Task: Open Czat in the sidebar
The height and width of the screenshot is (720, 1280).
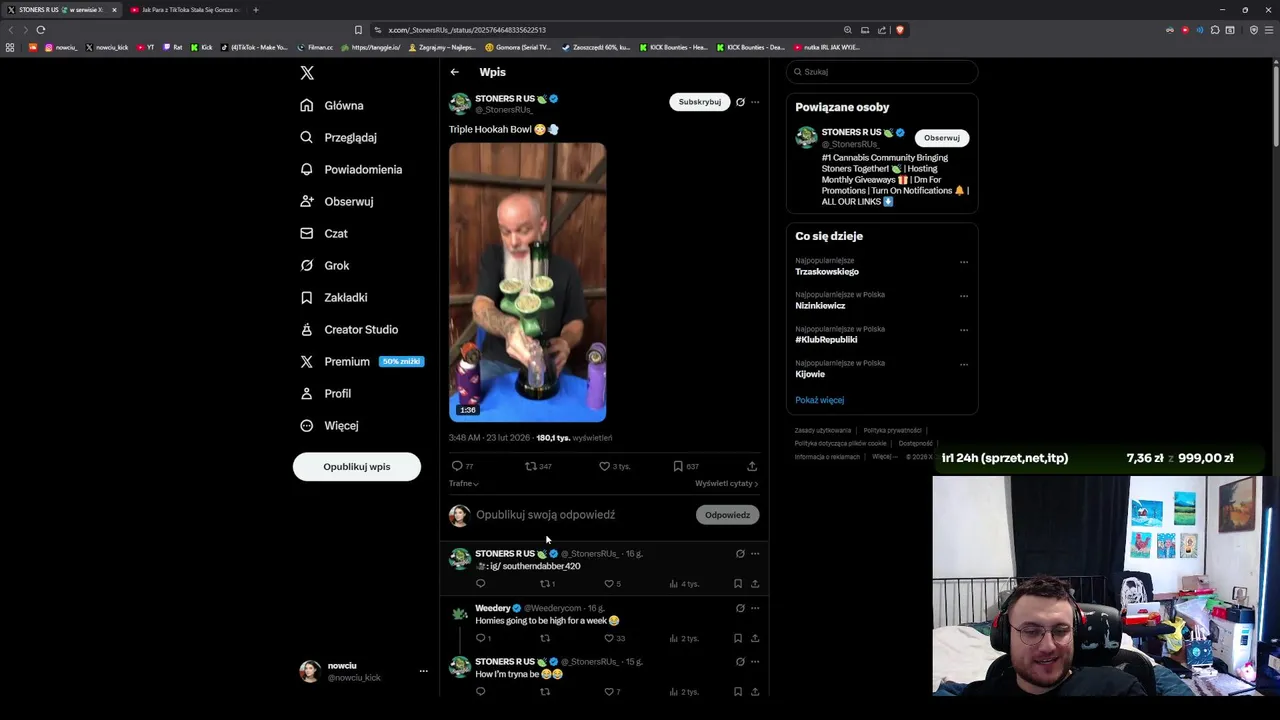Action: (x=324, y=233)
